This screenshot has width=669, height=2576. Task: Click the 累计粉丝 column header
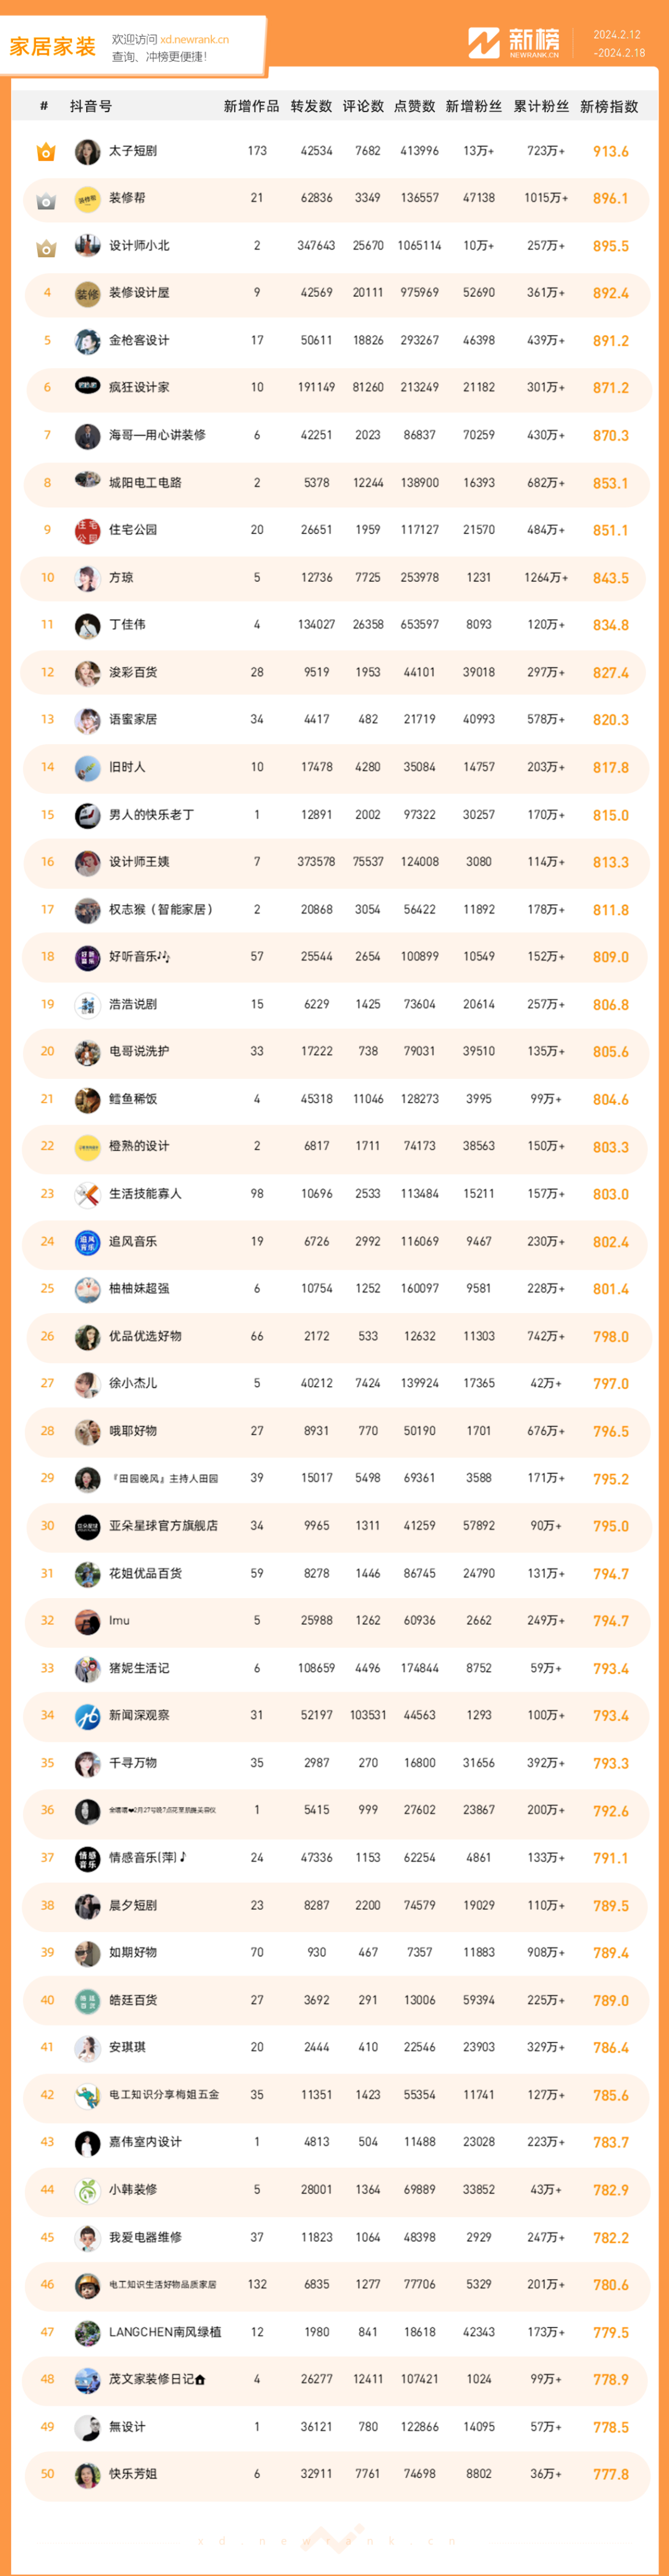click(x=541, y=107)
